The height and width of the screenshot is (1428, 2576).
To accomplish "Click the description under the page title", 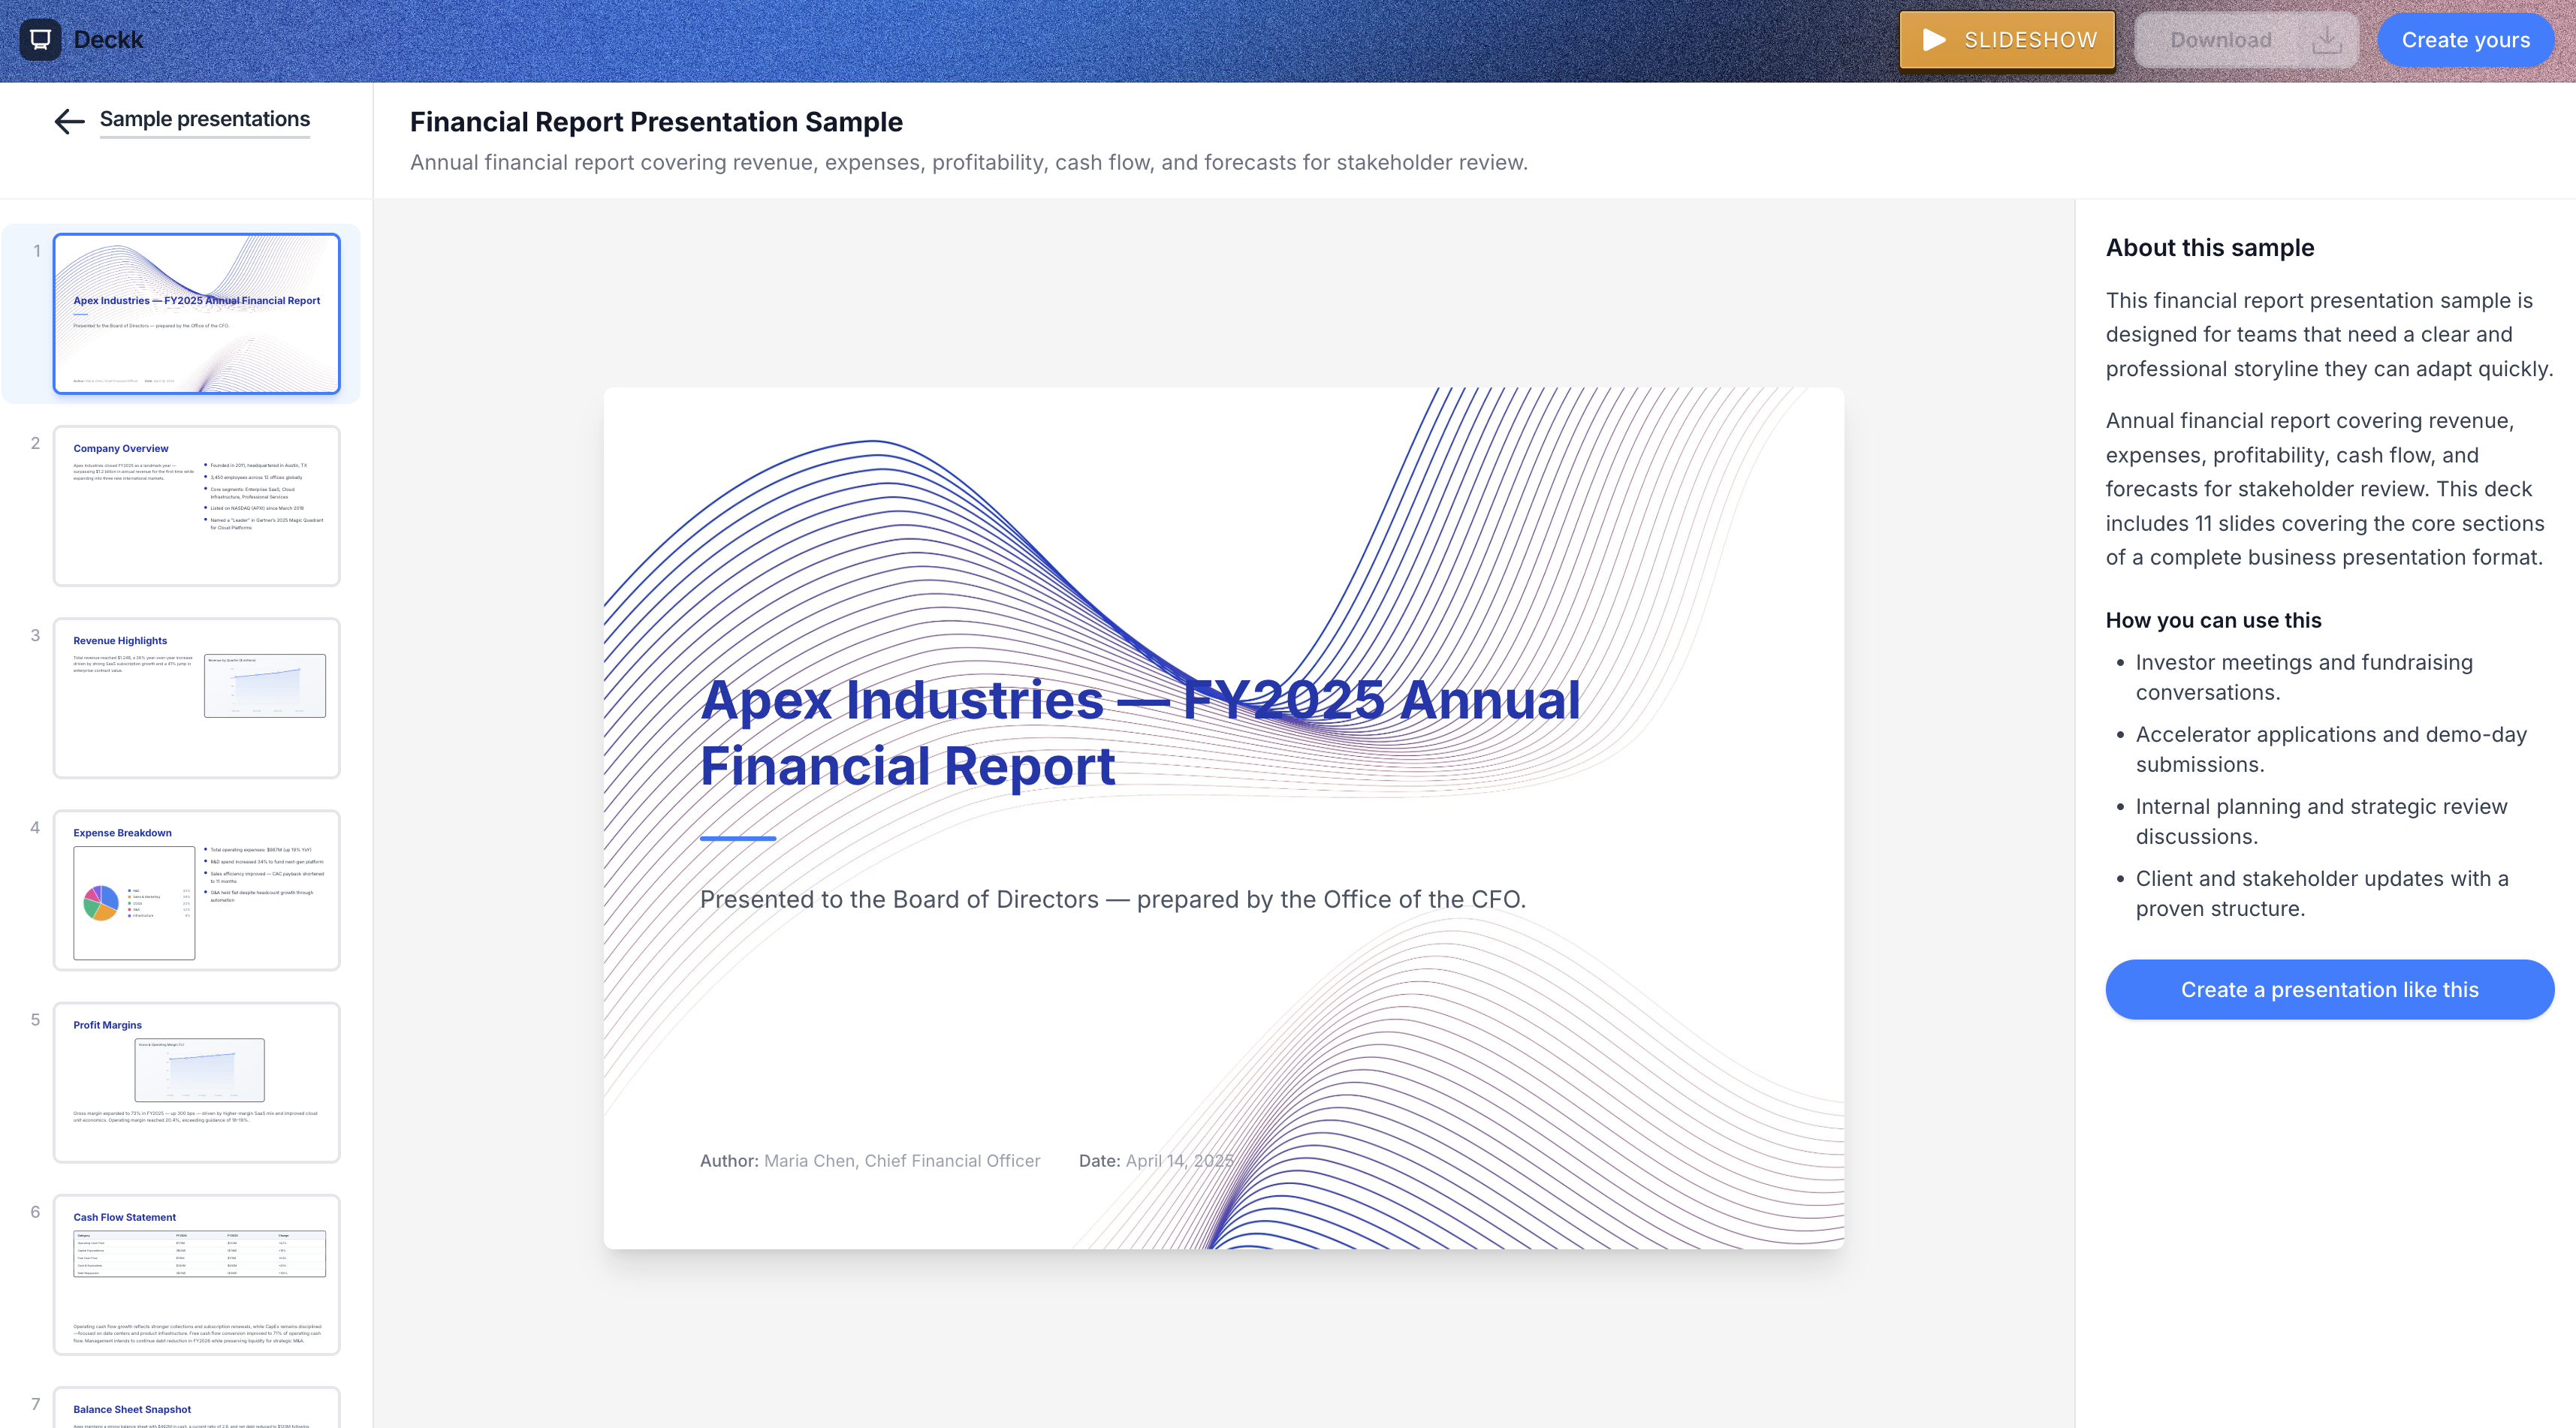I will click(x=968, y=162).
